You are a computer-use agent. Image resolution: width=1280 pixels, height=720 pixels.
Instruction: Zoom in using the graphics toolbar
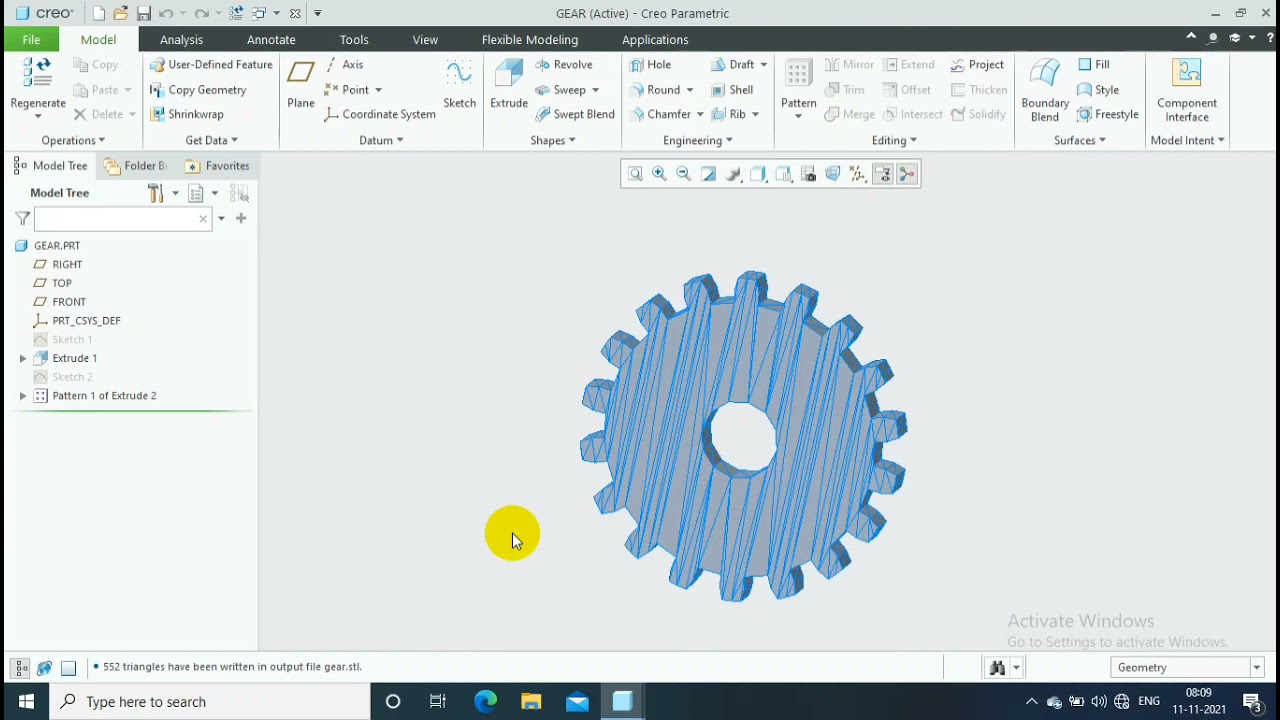(659, 174)
